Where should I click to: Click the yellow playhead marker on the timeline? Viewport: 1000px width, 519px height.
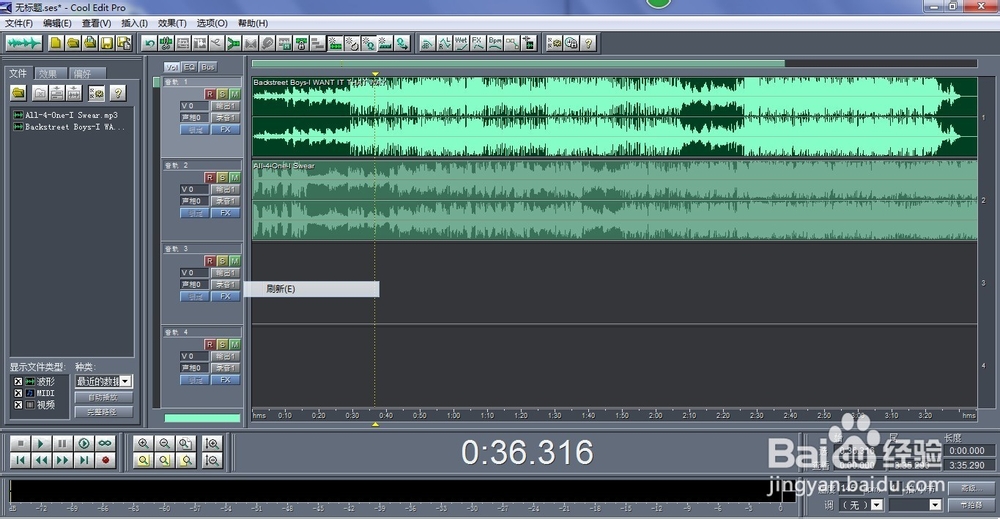coord(375,75)
